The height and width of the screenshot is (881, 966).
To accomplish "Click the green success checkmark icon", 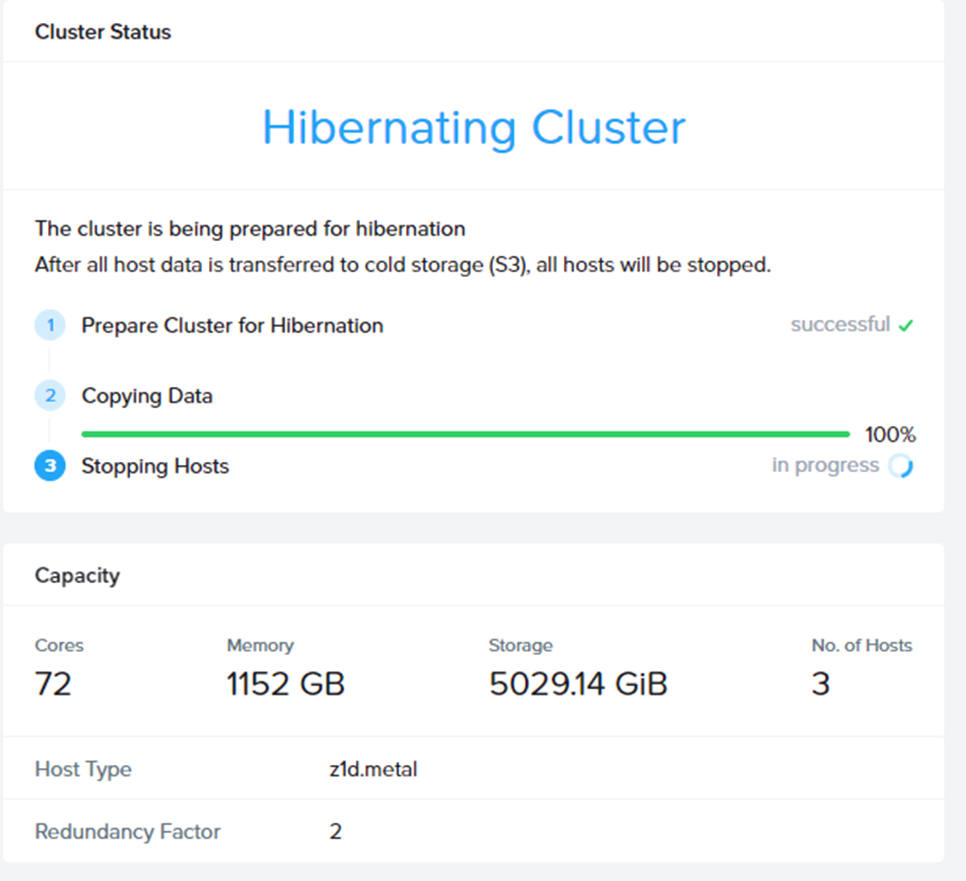I will [x=906, y=326].
